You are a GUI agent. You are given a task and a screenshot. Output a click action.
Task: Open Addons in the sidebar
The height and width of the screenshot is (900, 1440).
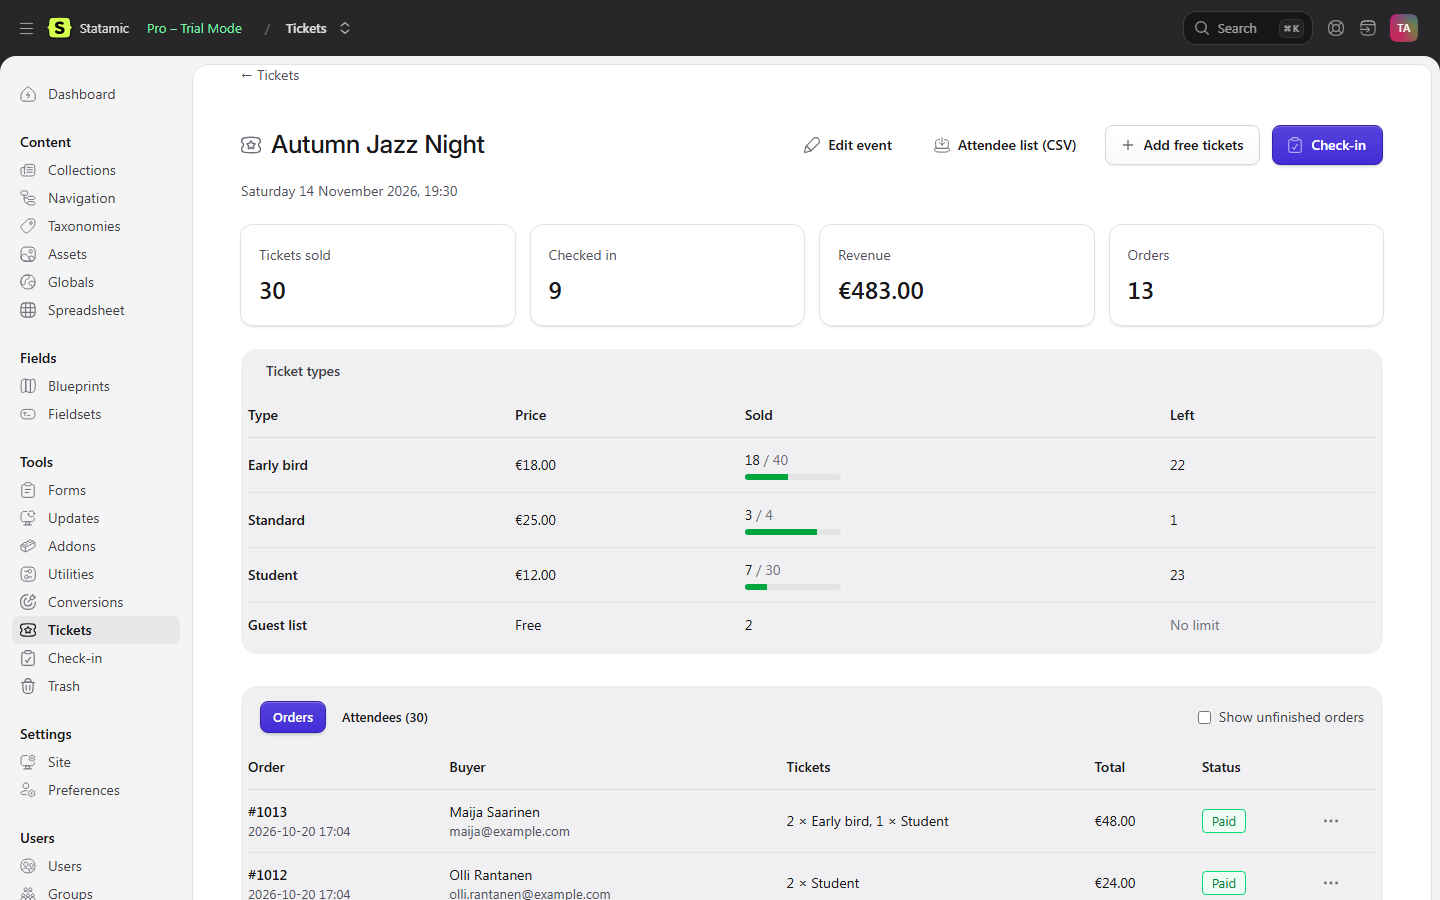click(x=96, y=546)
